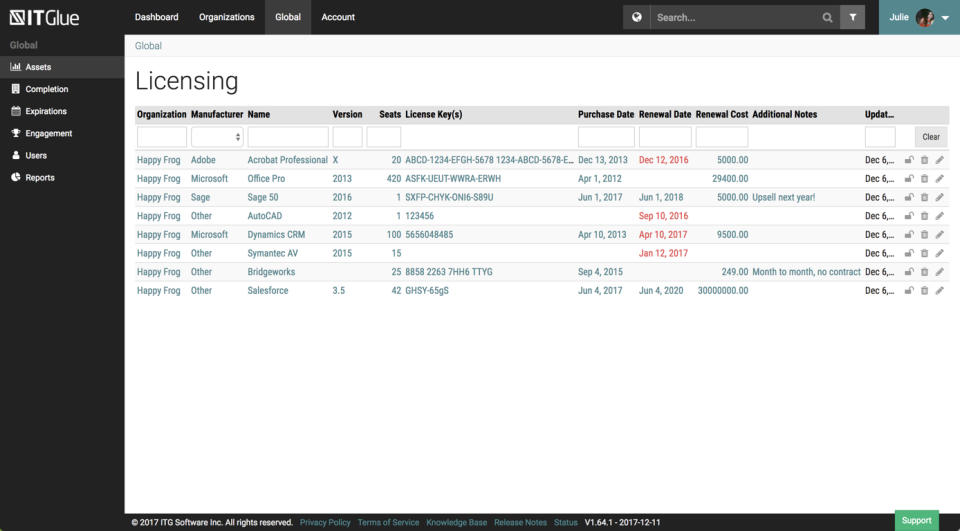Click the Seats filter field
Viewport: 960px width, 531px height.
(x=383, y=137)
